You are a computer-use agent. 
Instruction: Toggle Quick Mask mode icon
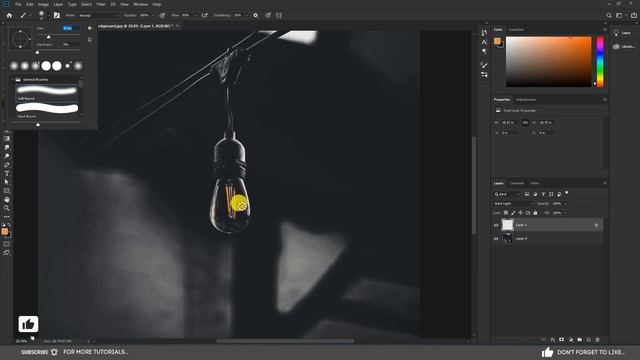point(7,244)
